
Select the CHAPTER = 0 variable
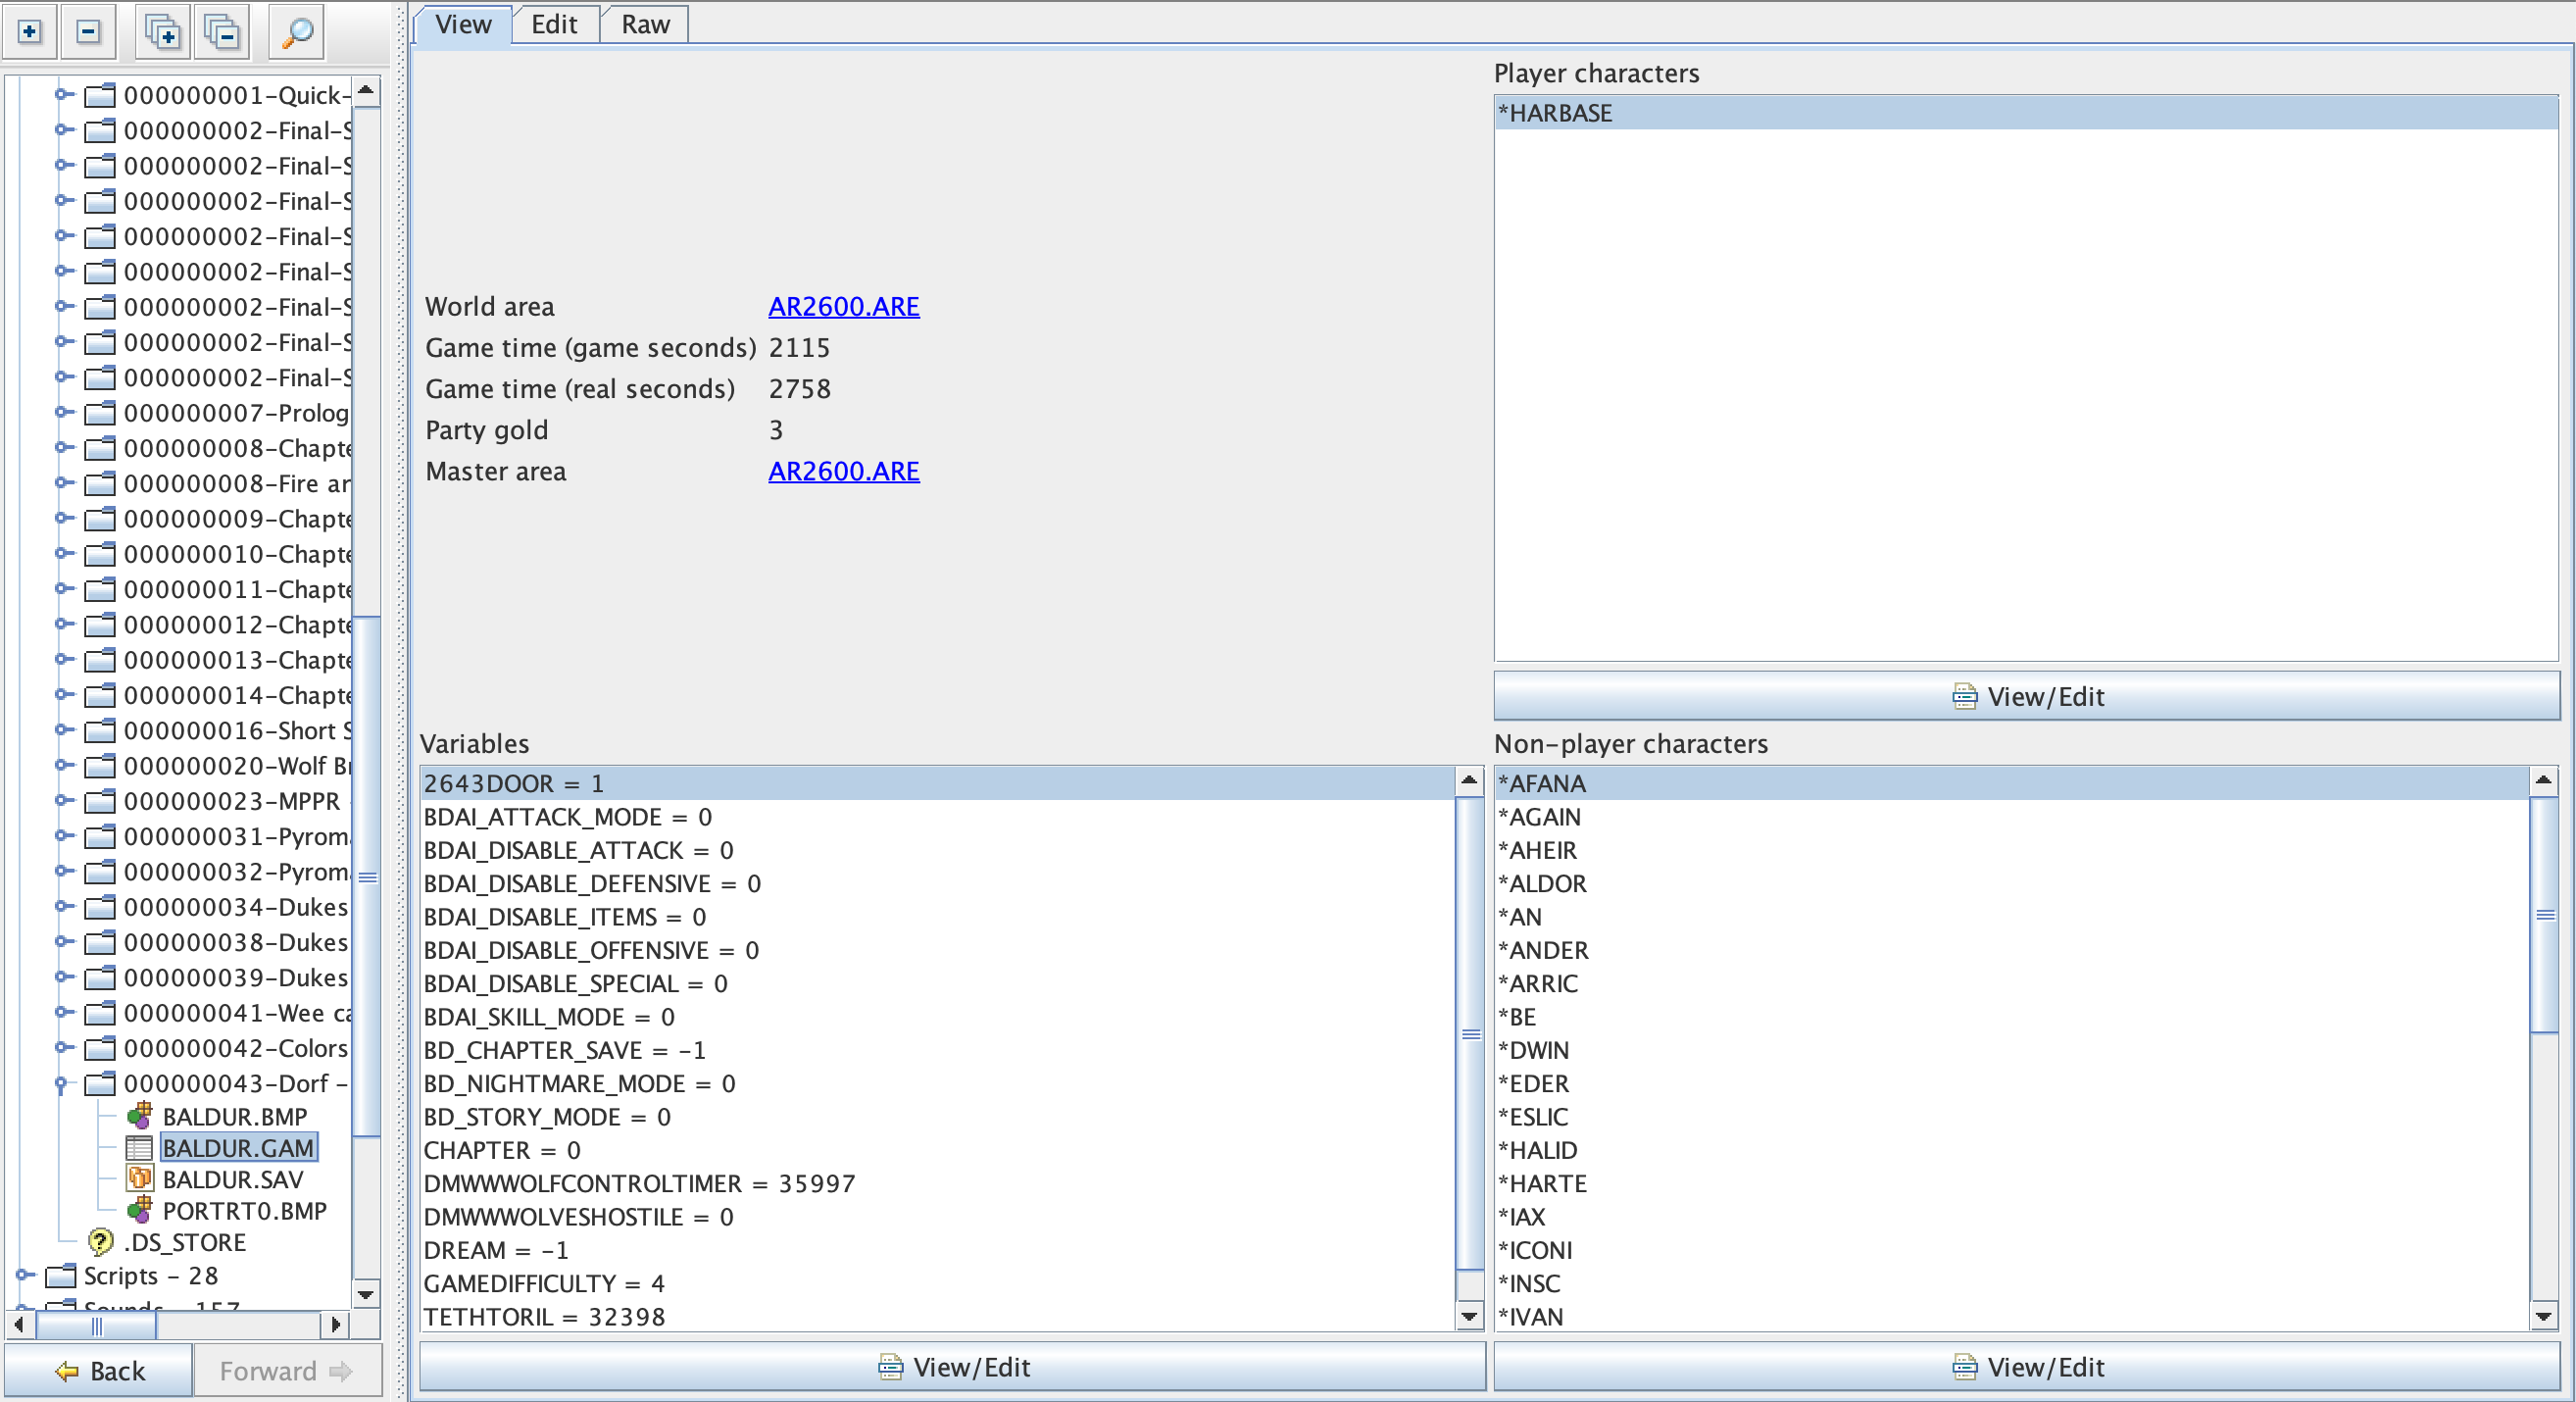pyautogui.click(x=937, y=1150)
